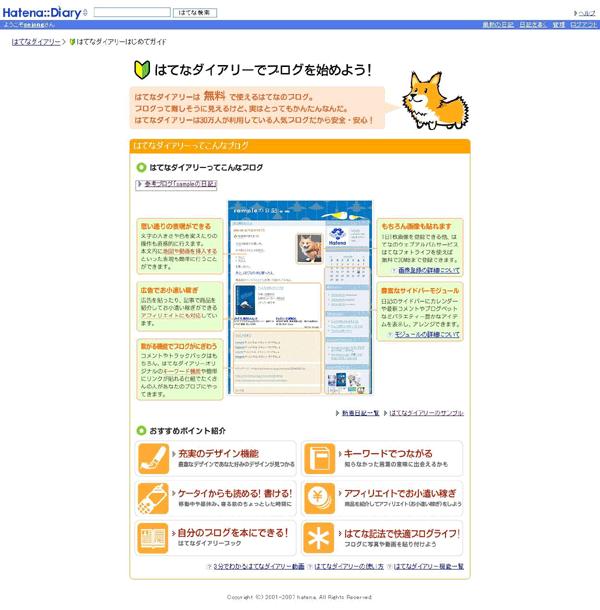Viewport: 600px width, 610px height.
Task: Click green circle bullet beside おすすめポイント紹介
Action: coord(141,431)
